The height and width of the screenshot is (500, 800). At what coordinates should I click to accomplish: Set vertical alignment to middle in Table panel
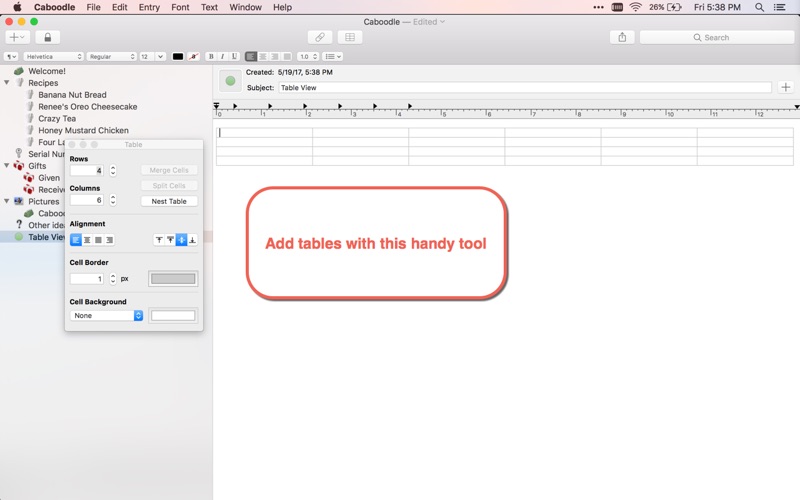[x=181, y=240]
